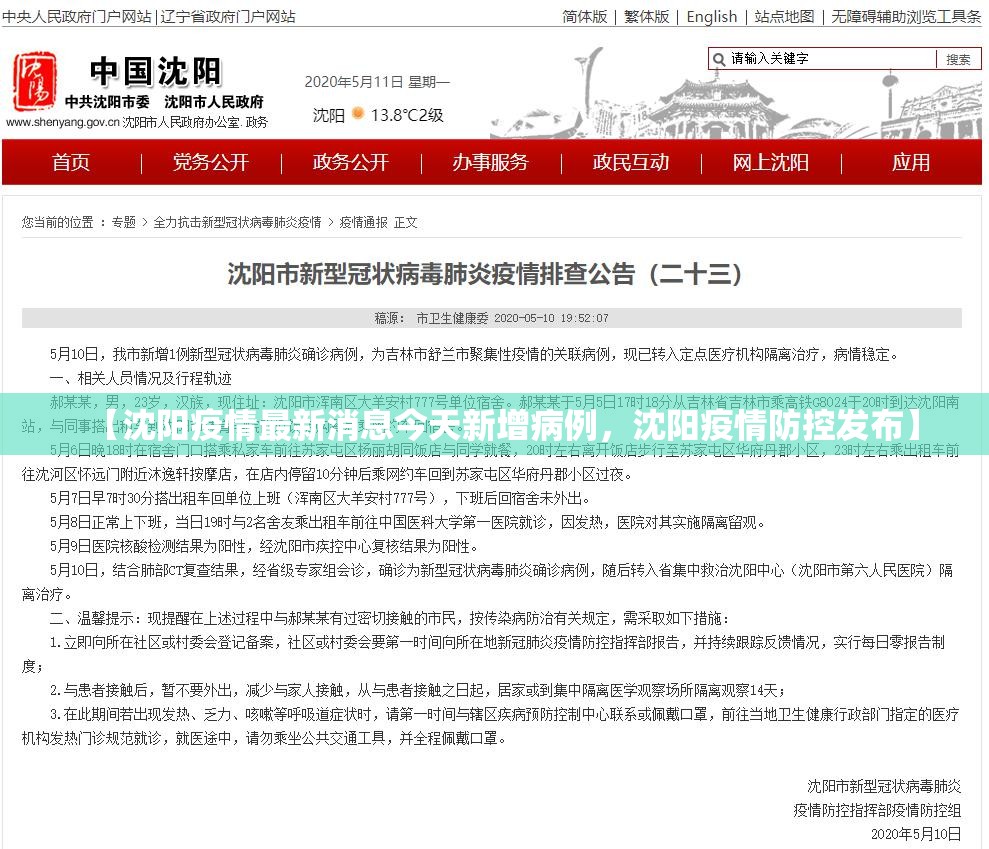
Task: Click the heading 一、相关人员情况及行程轨迹
Action: (x=141, y=378)
